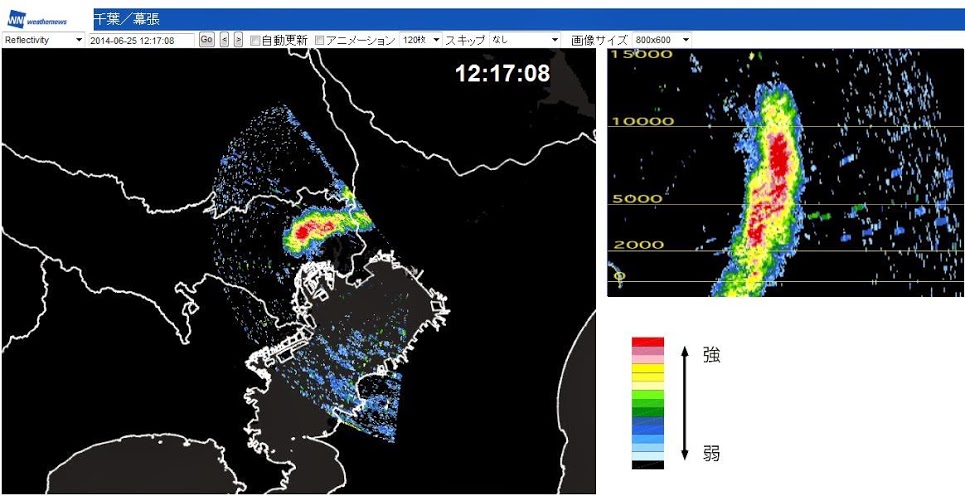Select the green swatch in legend
Image resolution: width=965 pixels, height=496 pixels.
tap(648, 403)
